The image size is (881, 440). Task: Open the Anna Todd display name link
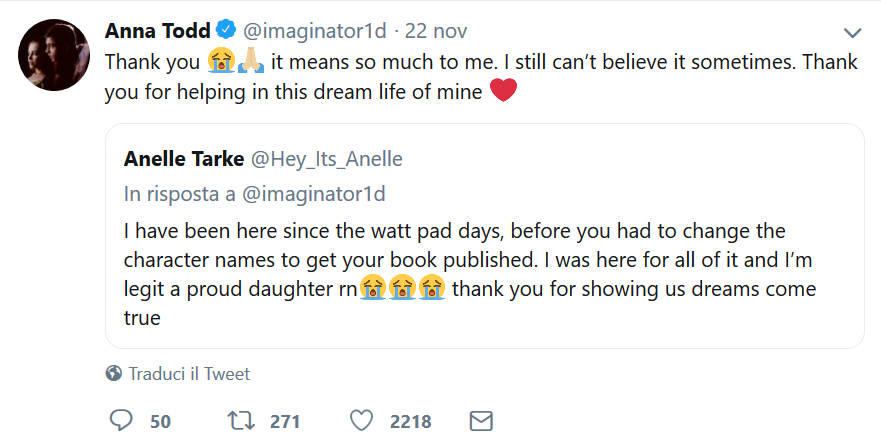tap(157, 30)
